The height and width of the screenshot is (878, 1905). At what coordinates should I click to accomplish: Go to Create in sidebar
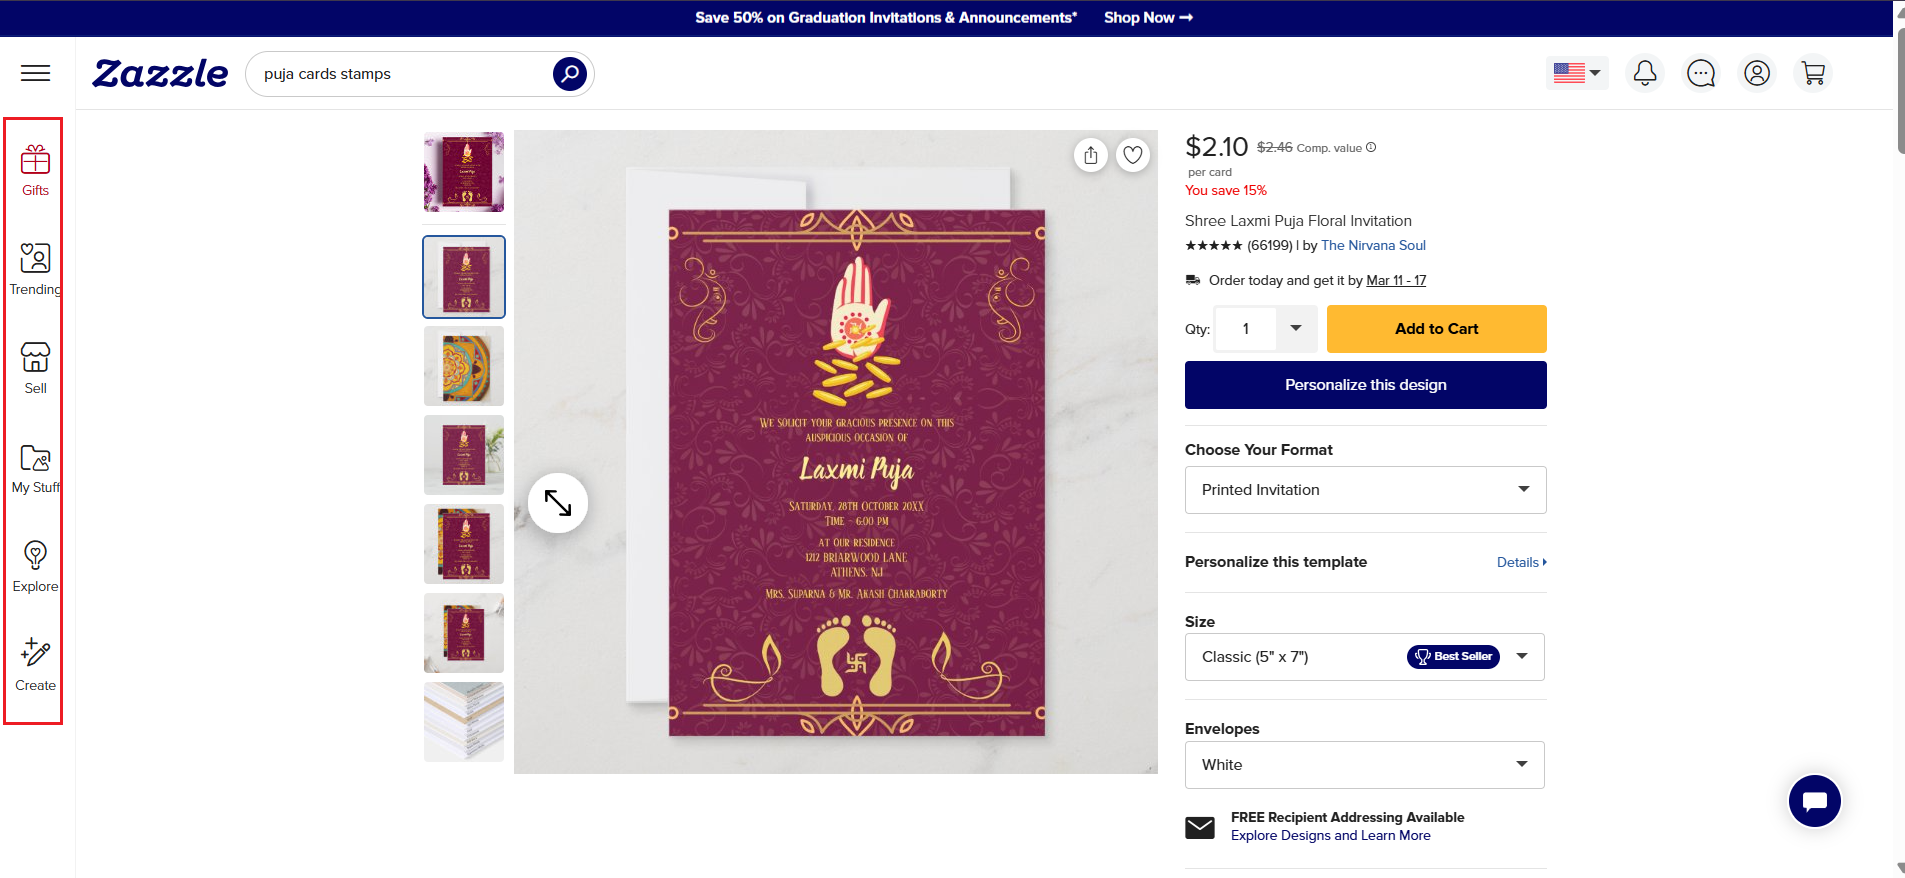point(35,665)
